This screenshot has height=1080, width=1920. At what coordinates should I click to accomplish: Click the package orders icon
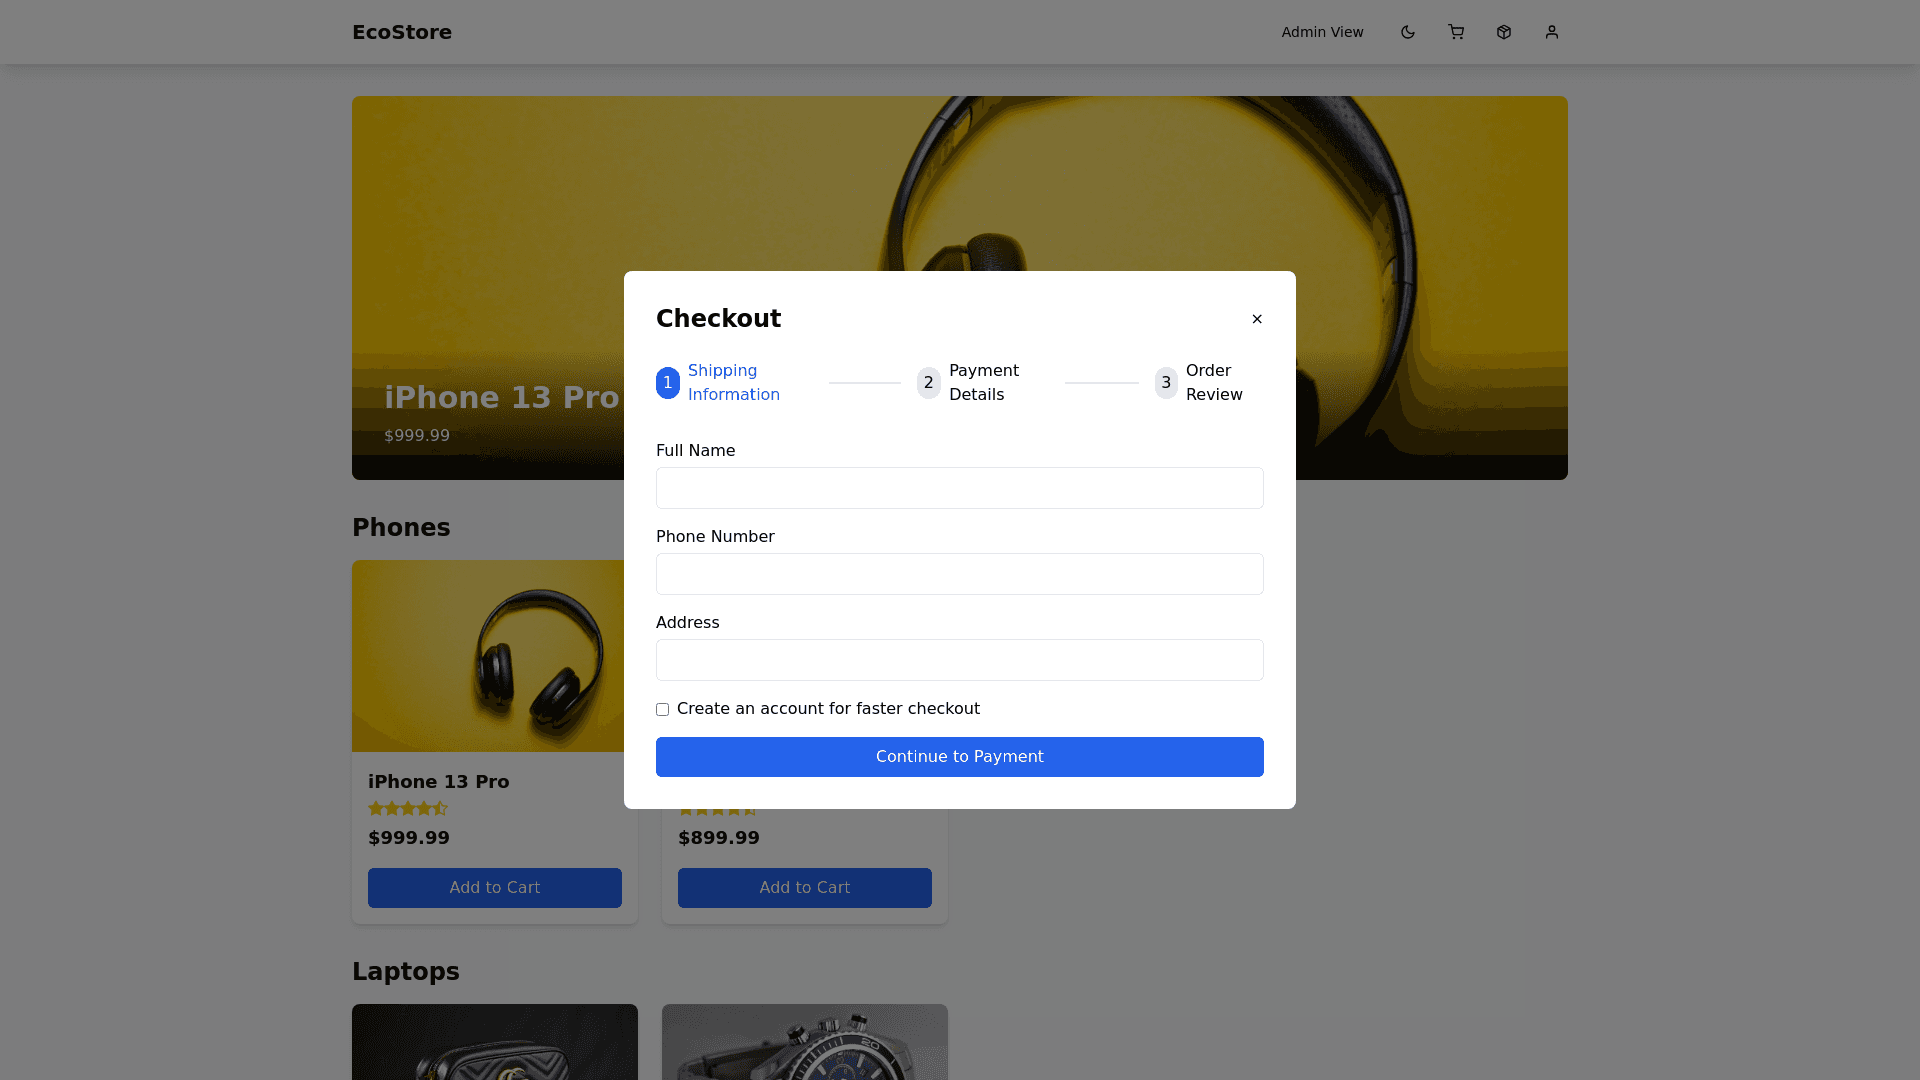pos(1503,32)
